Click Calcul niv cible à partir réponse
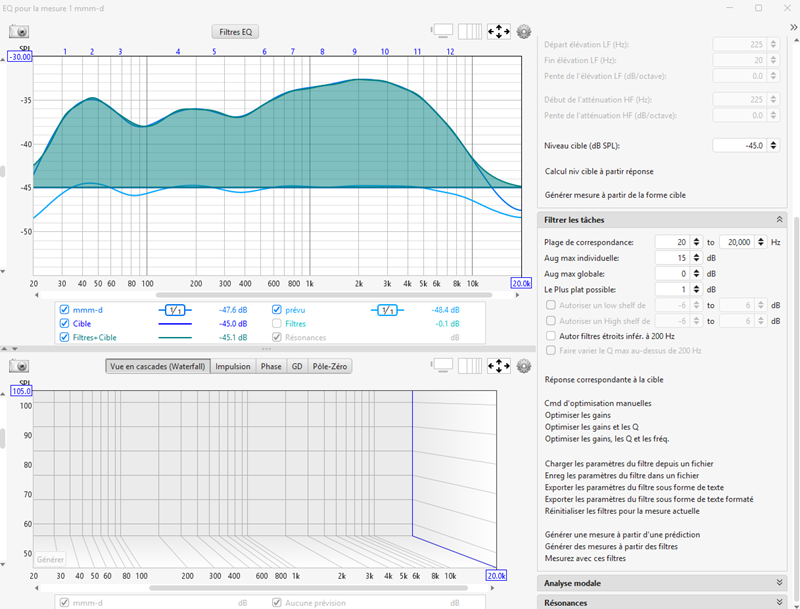Image resolution: width=800 pixels, height=609 pixels. point(599,171)
